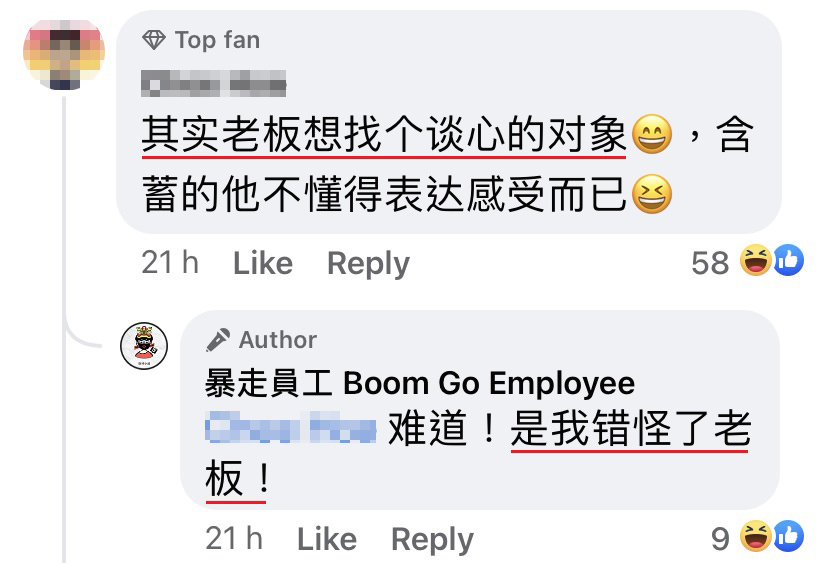This screenshot has width=828, height=563.
Task: Click the thumbs-up reaction icon beside 9
Action: point(788,536)
